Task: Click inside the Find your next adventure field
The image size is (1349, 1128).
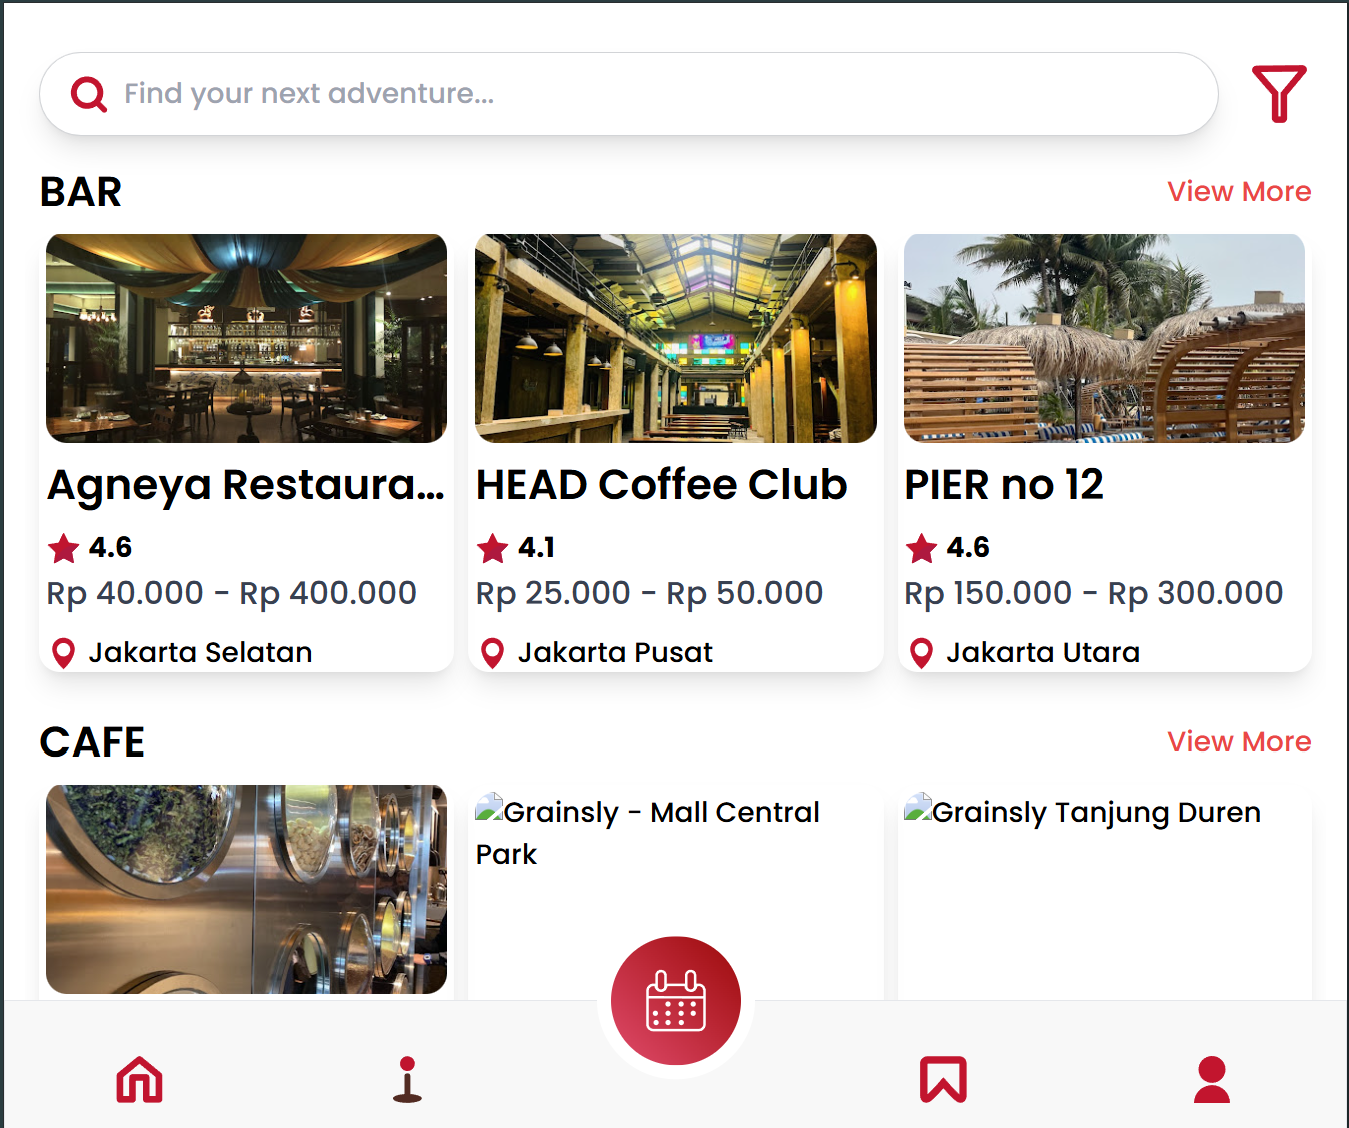Action: (629, 94)
